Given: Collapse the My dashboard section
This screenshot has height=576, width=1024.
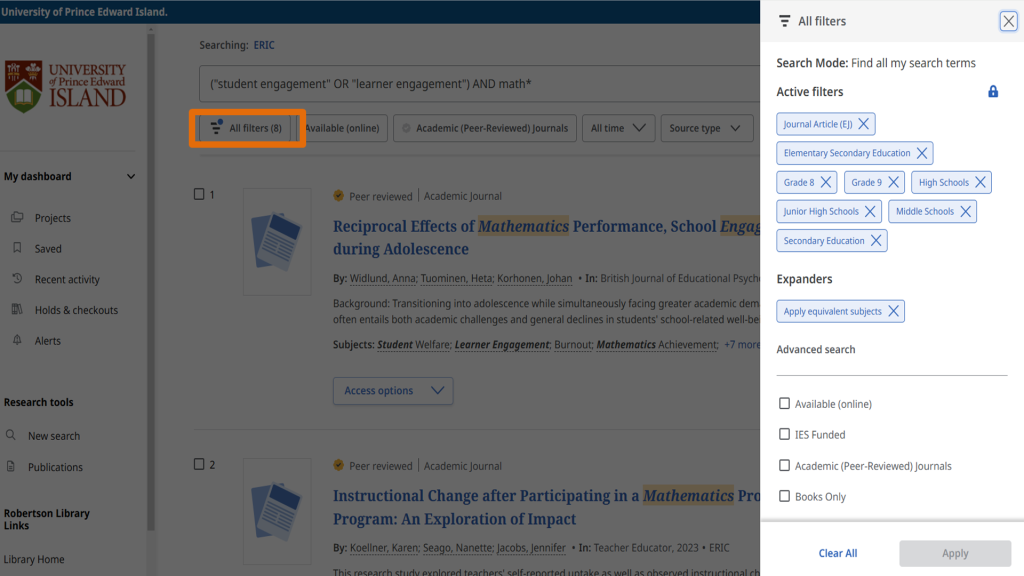Looking at the screenshot, I should click(130, 177).
